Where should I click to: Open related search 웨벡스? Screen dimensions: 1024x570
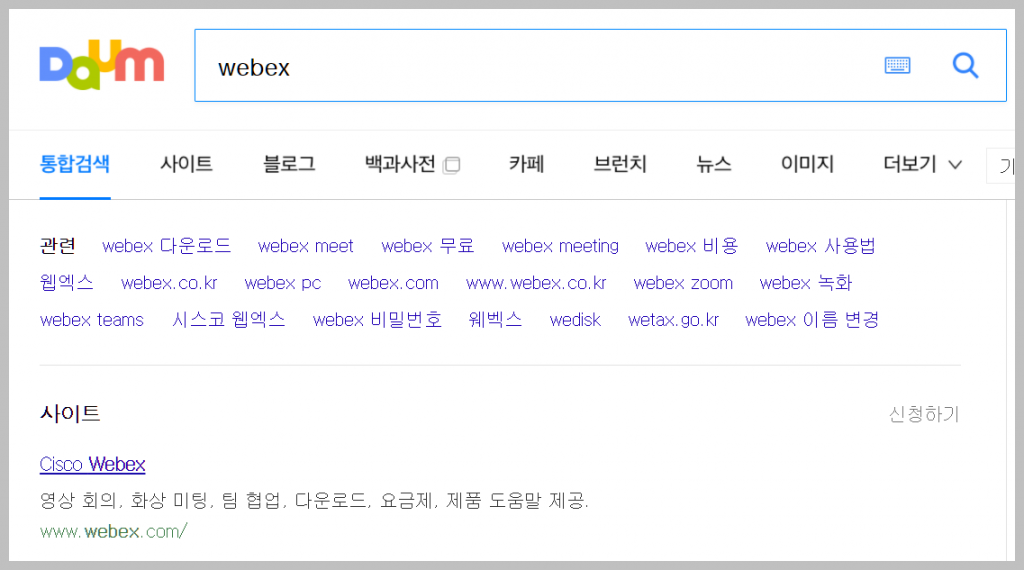pyautogui.click(x=496, y=320)
